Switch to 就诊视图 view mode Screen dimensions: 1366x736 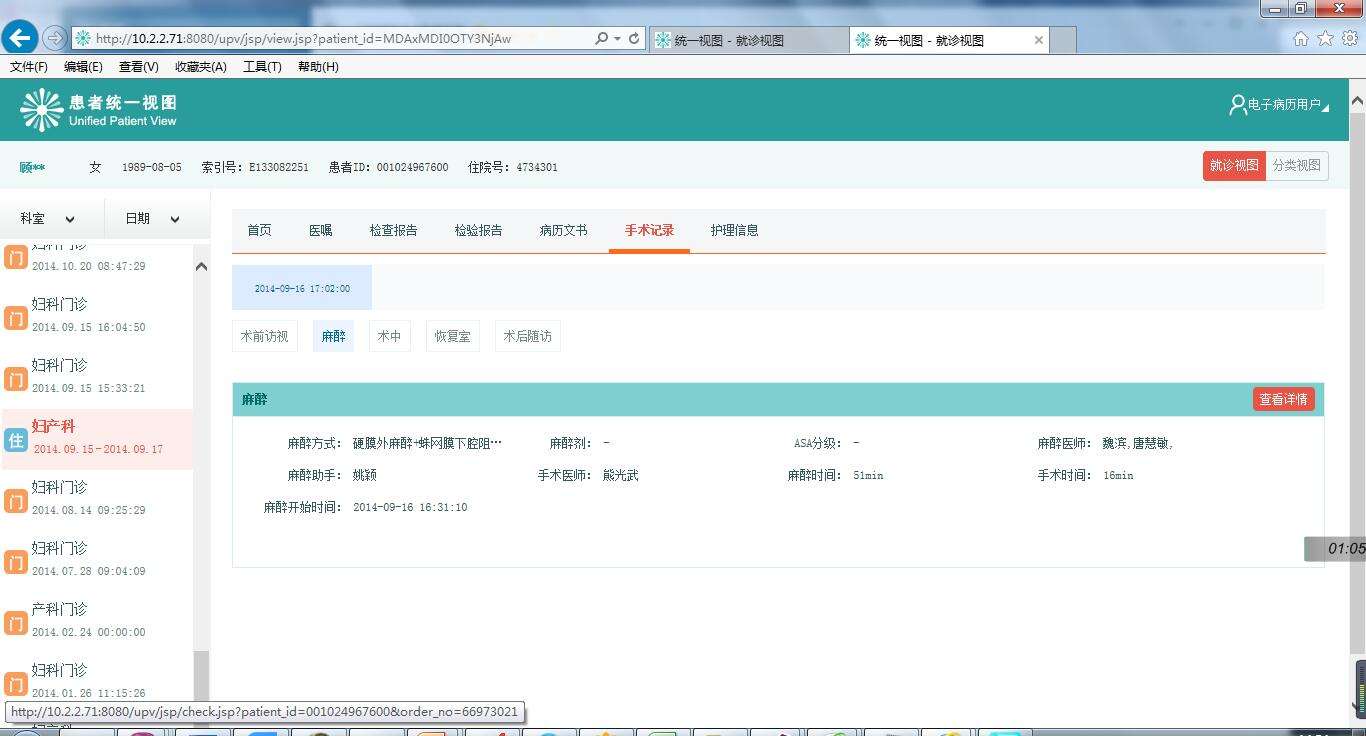coord(1234,166)
